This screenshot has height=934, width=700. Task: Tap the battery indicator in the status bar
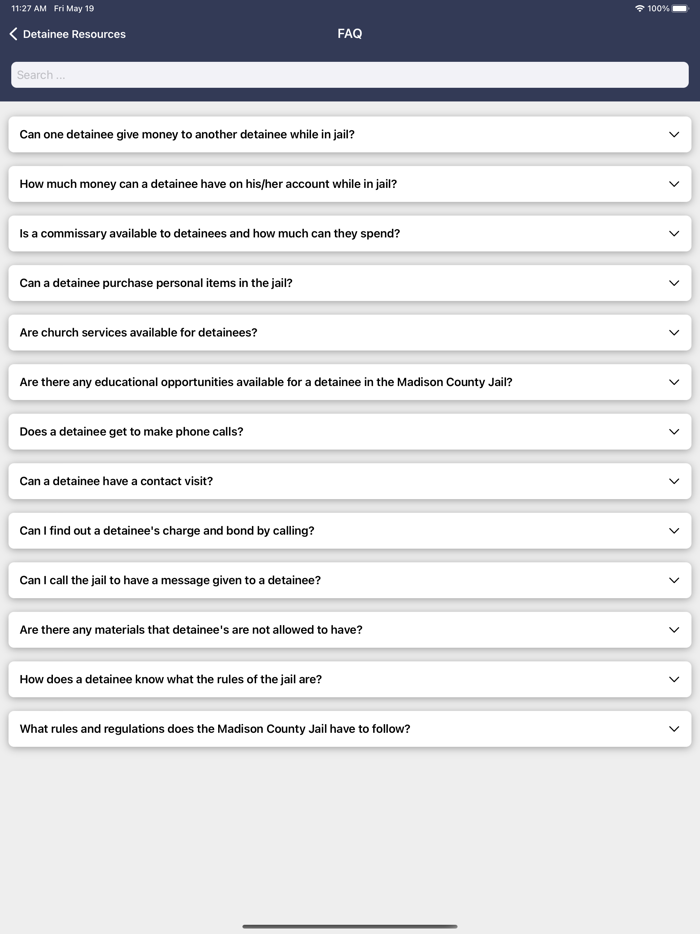coord(681,9)
